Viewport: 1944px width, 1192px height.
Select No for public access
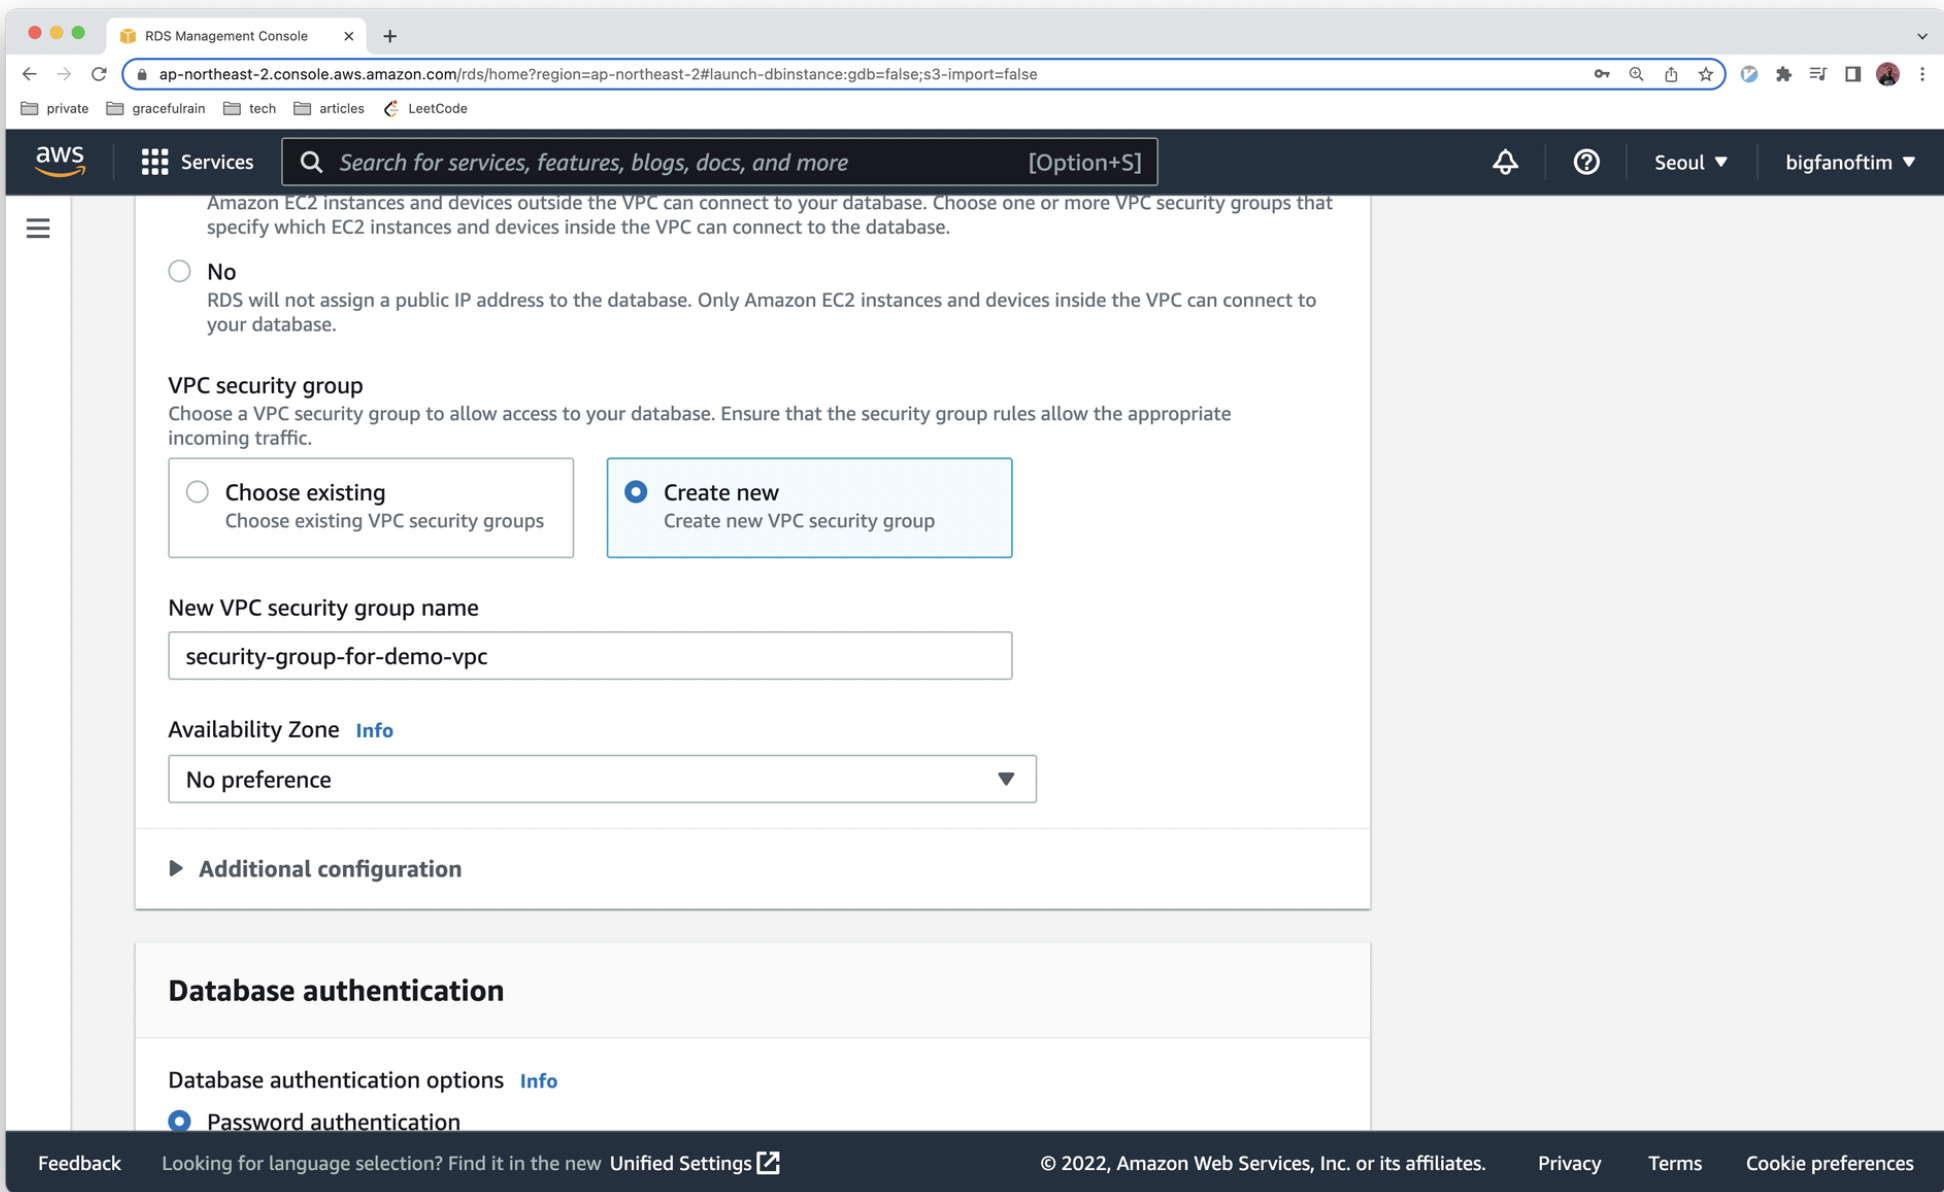coord(180,271)
